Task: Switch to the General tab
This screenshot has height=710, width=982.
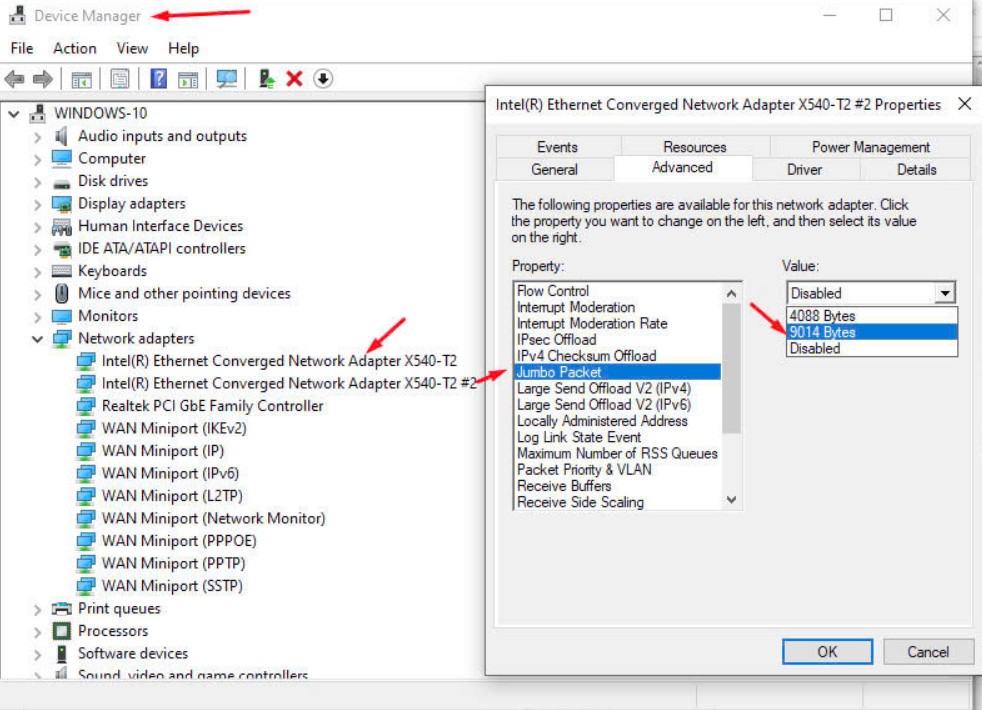Action: point(554,170)
